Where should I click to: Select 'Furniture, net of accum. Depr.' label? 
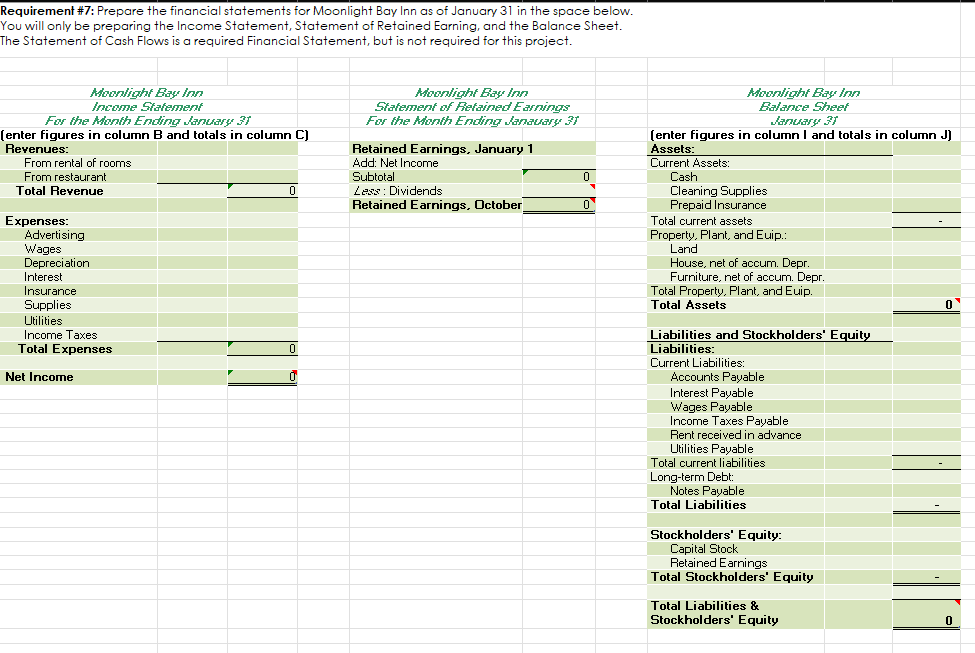pos(747,277)
